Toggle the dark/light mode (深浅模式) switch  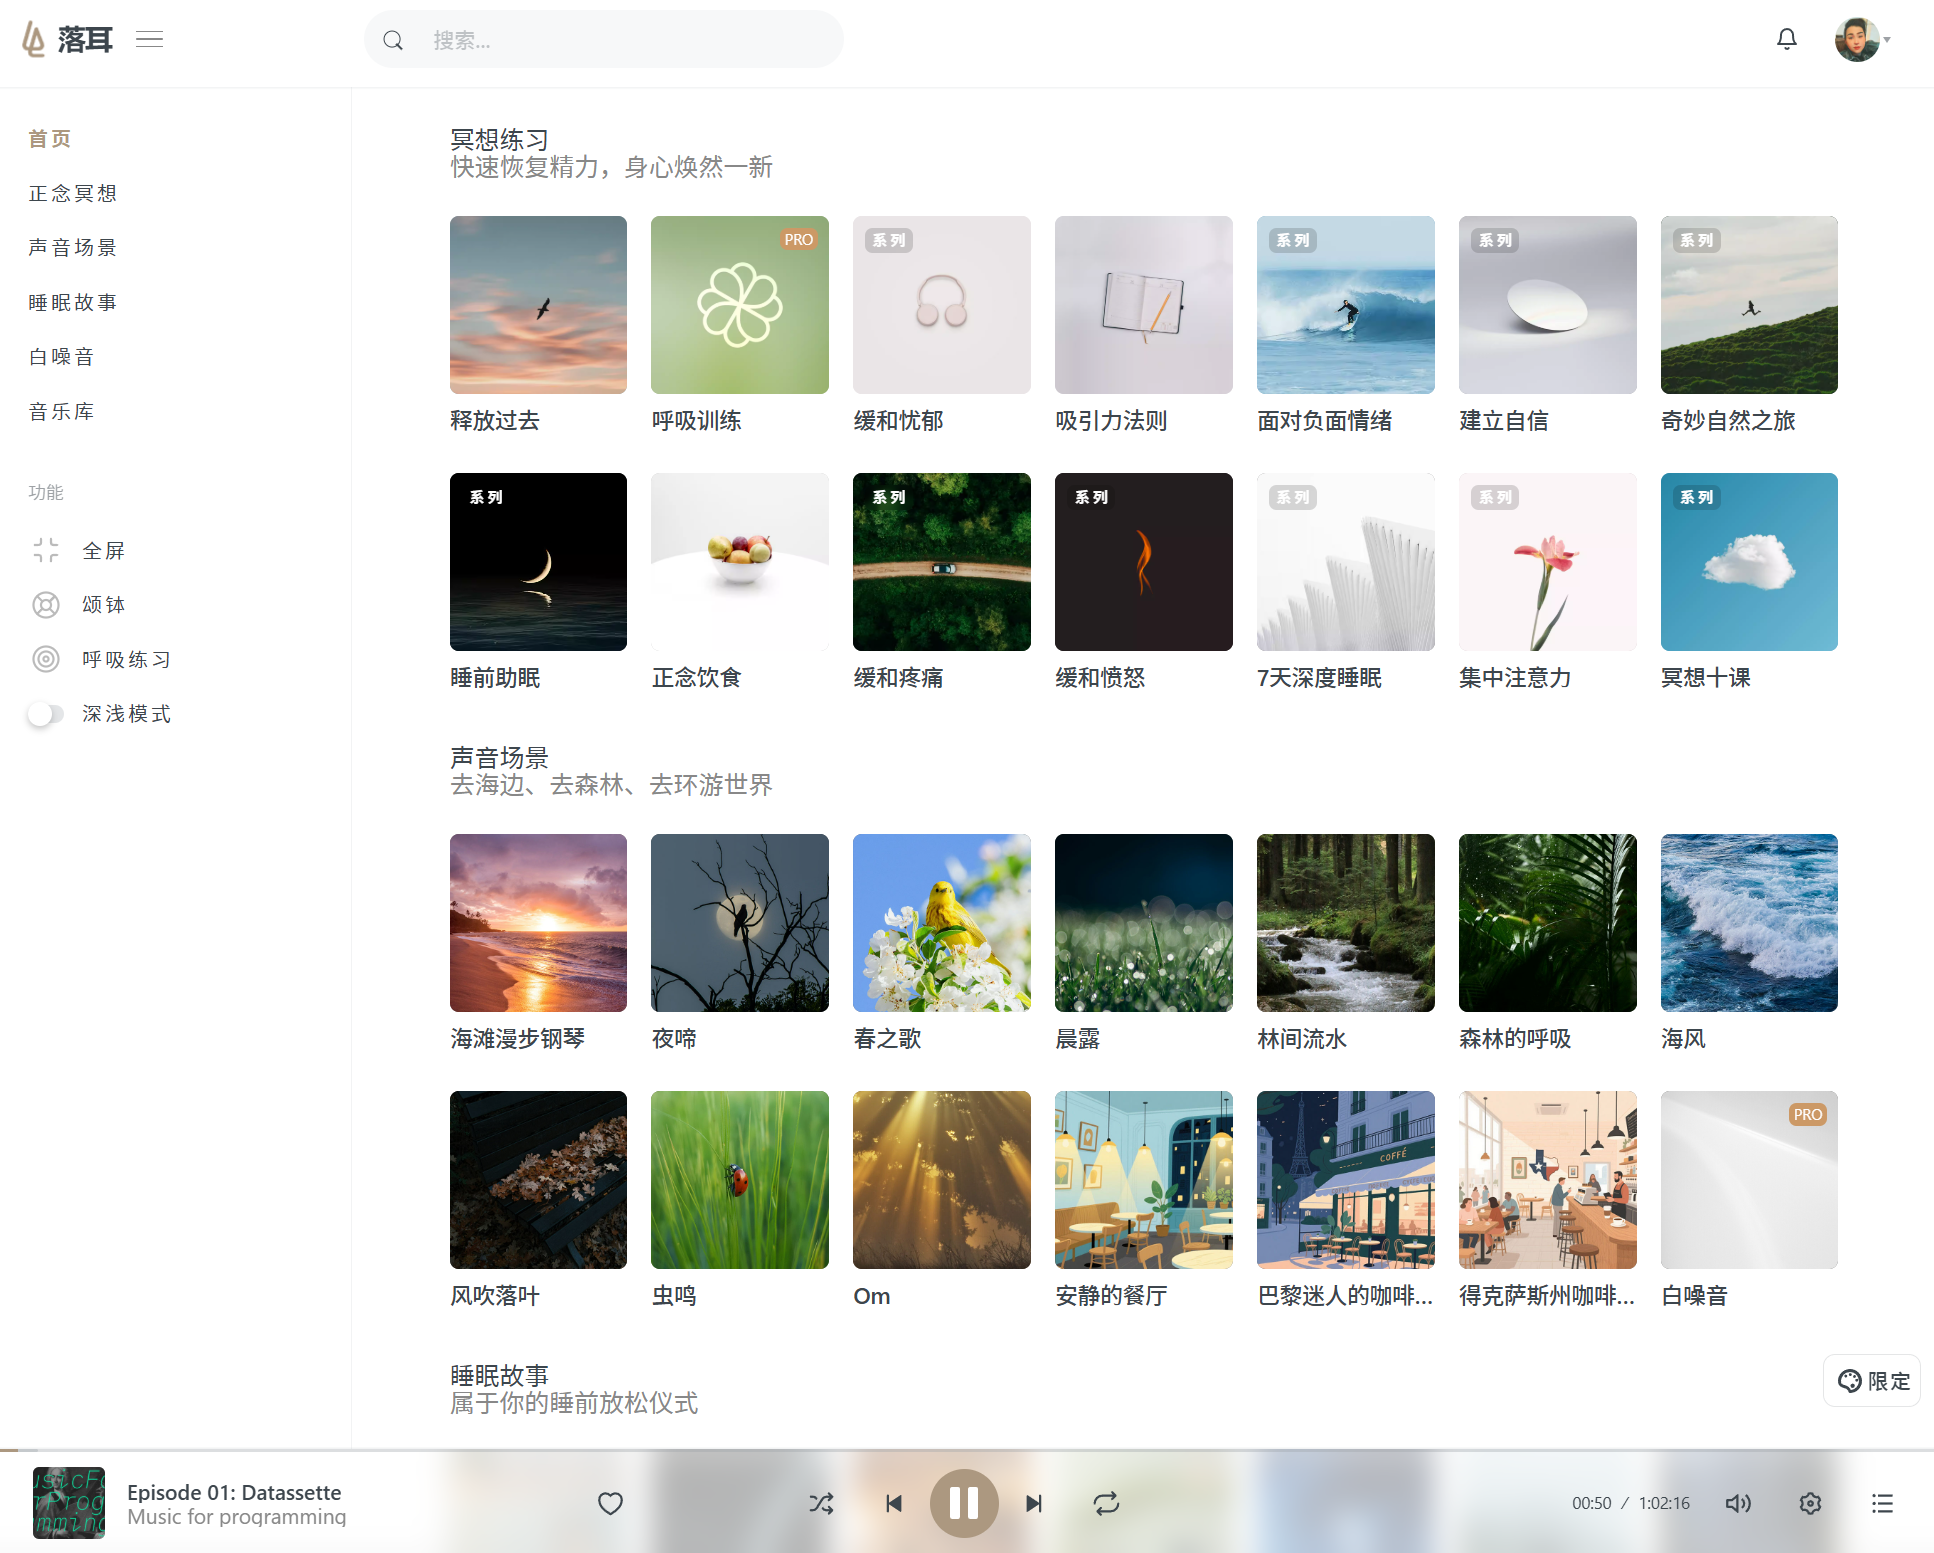click(x=46, y=714)
